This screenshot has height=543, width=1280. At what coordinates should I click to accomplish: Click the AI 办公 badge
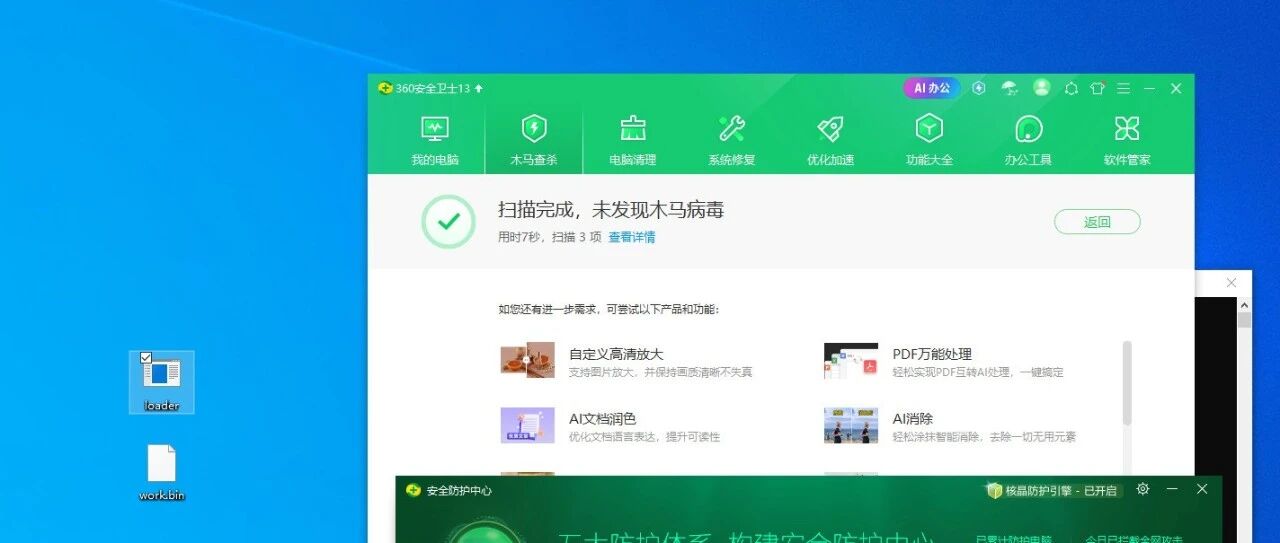932,88
